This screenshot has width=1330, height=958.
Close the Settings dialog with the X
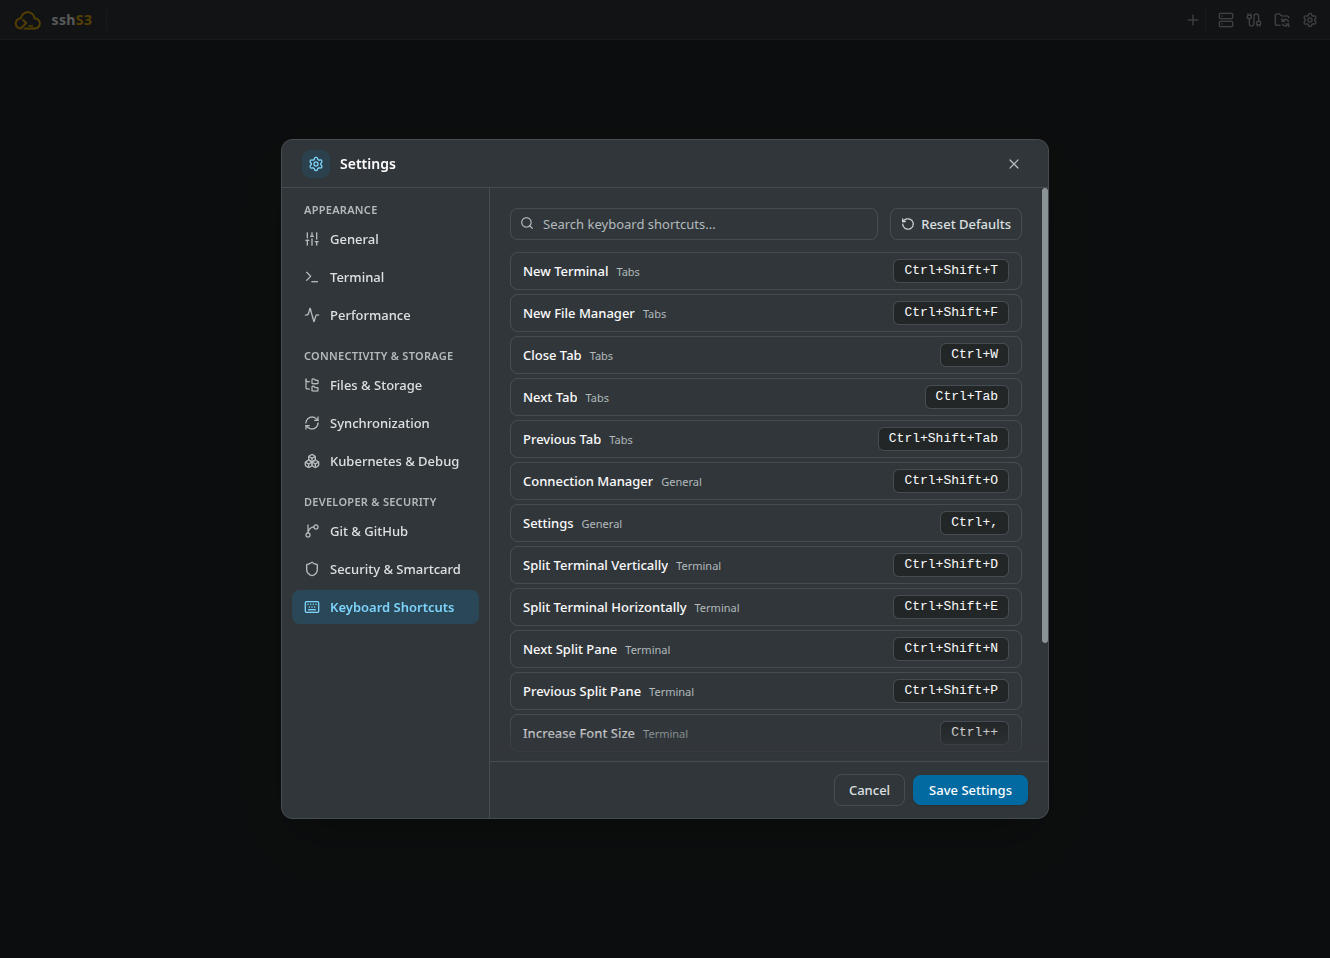(1014, 164)
